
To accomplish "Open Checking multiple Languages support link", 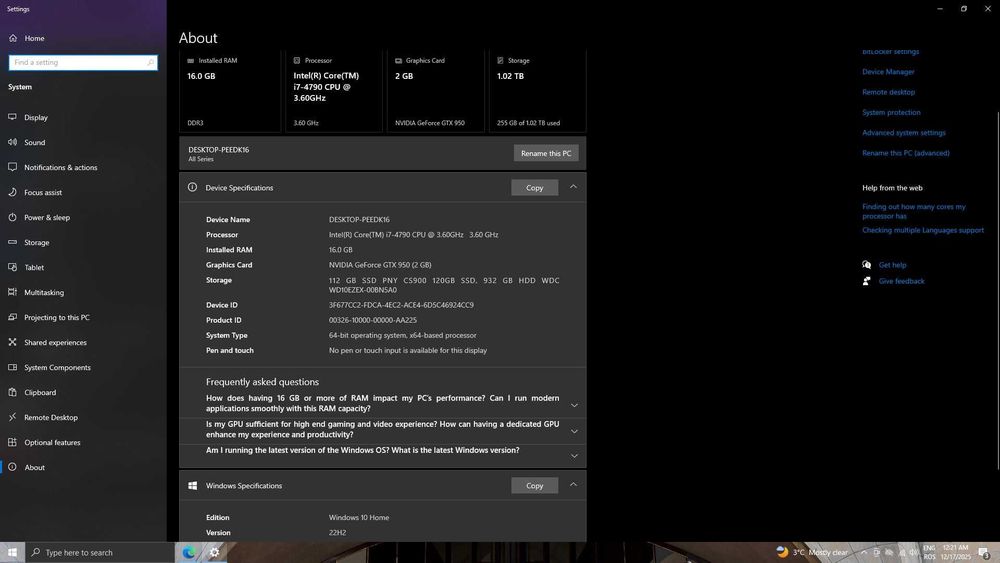I will [x=923, y=230].
